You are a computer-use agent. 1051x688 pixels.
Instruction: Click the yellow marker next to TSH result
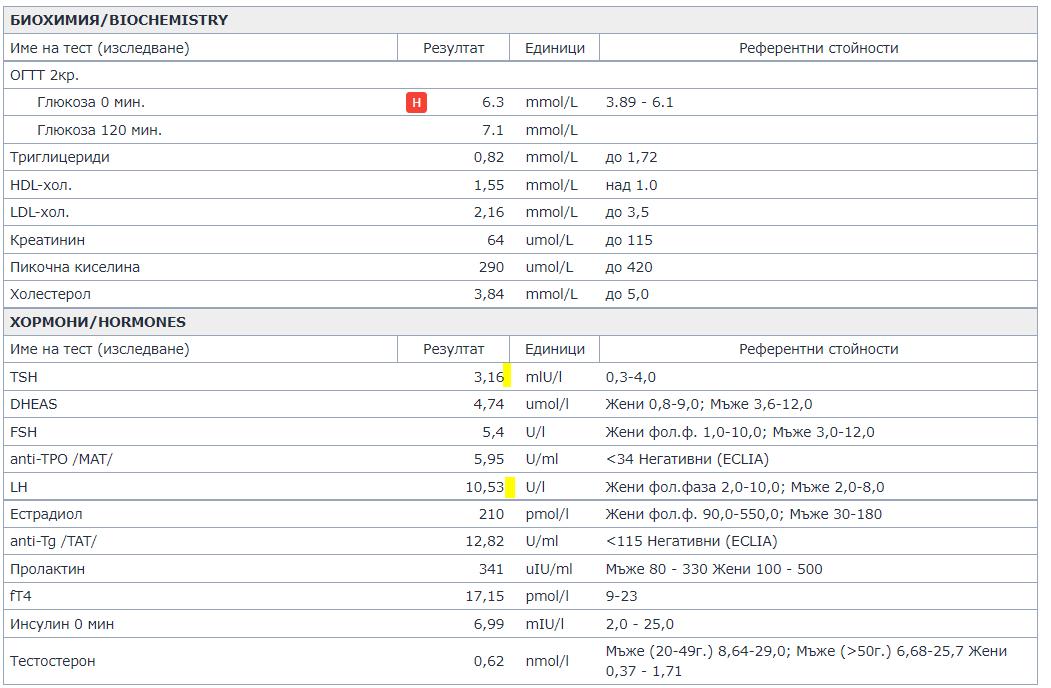[x=508, y=376]
